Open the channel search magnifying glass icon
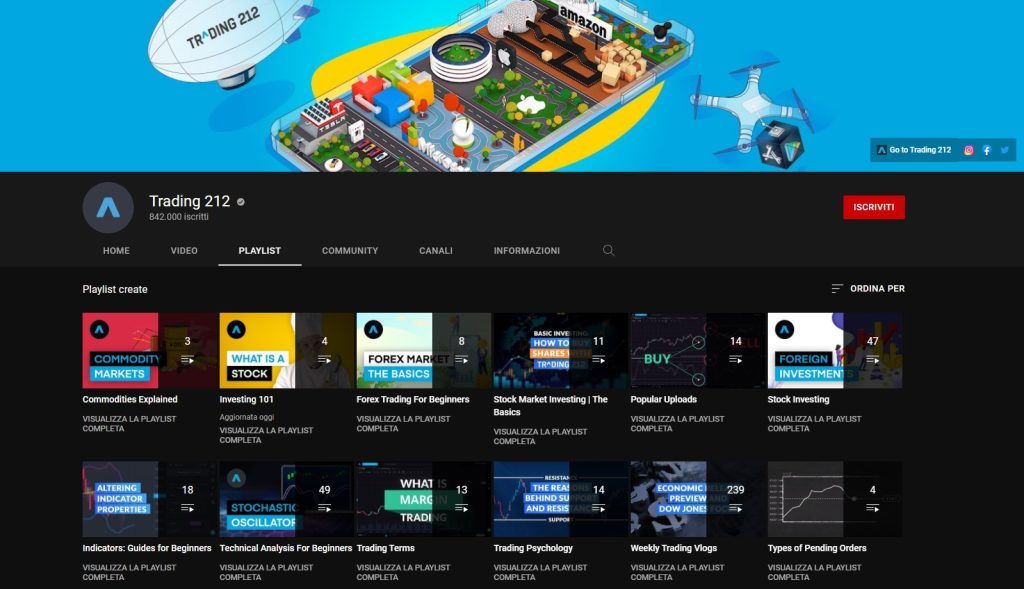This screenshot has height=589, width=1024. pos(608,251)
